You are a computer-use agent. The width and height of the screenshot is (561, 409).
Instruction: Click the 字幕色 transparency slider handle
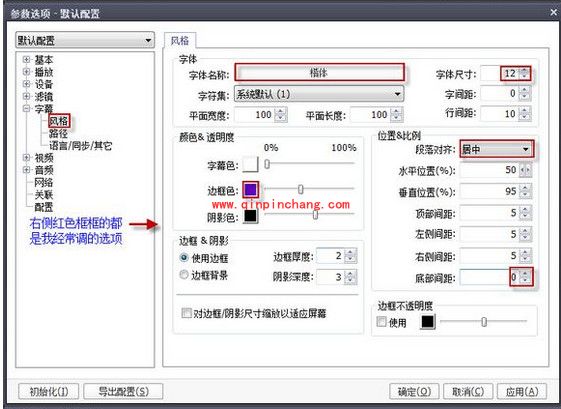(267, 164)
